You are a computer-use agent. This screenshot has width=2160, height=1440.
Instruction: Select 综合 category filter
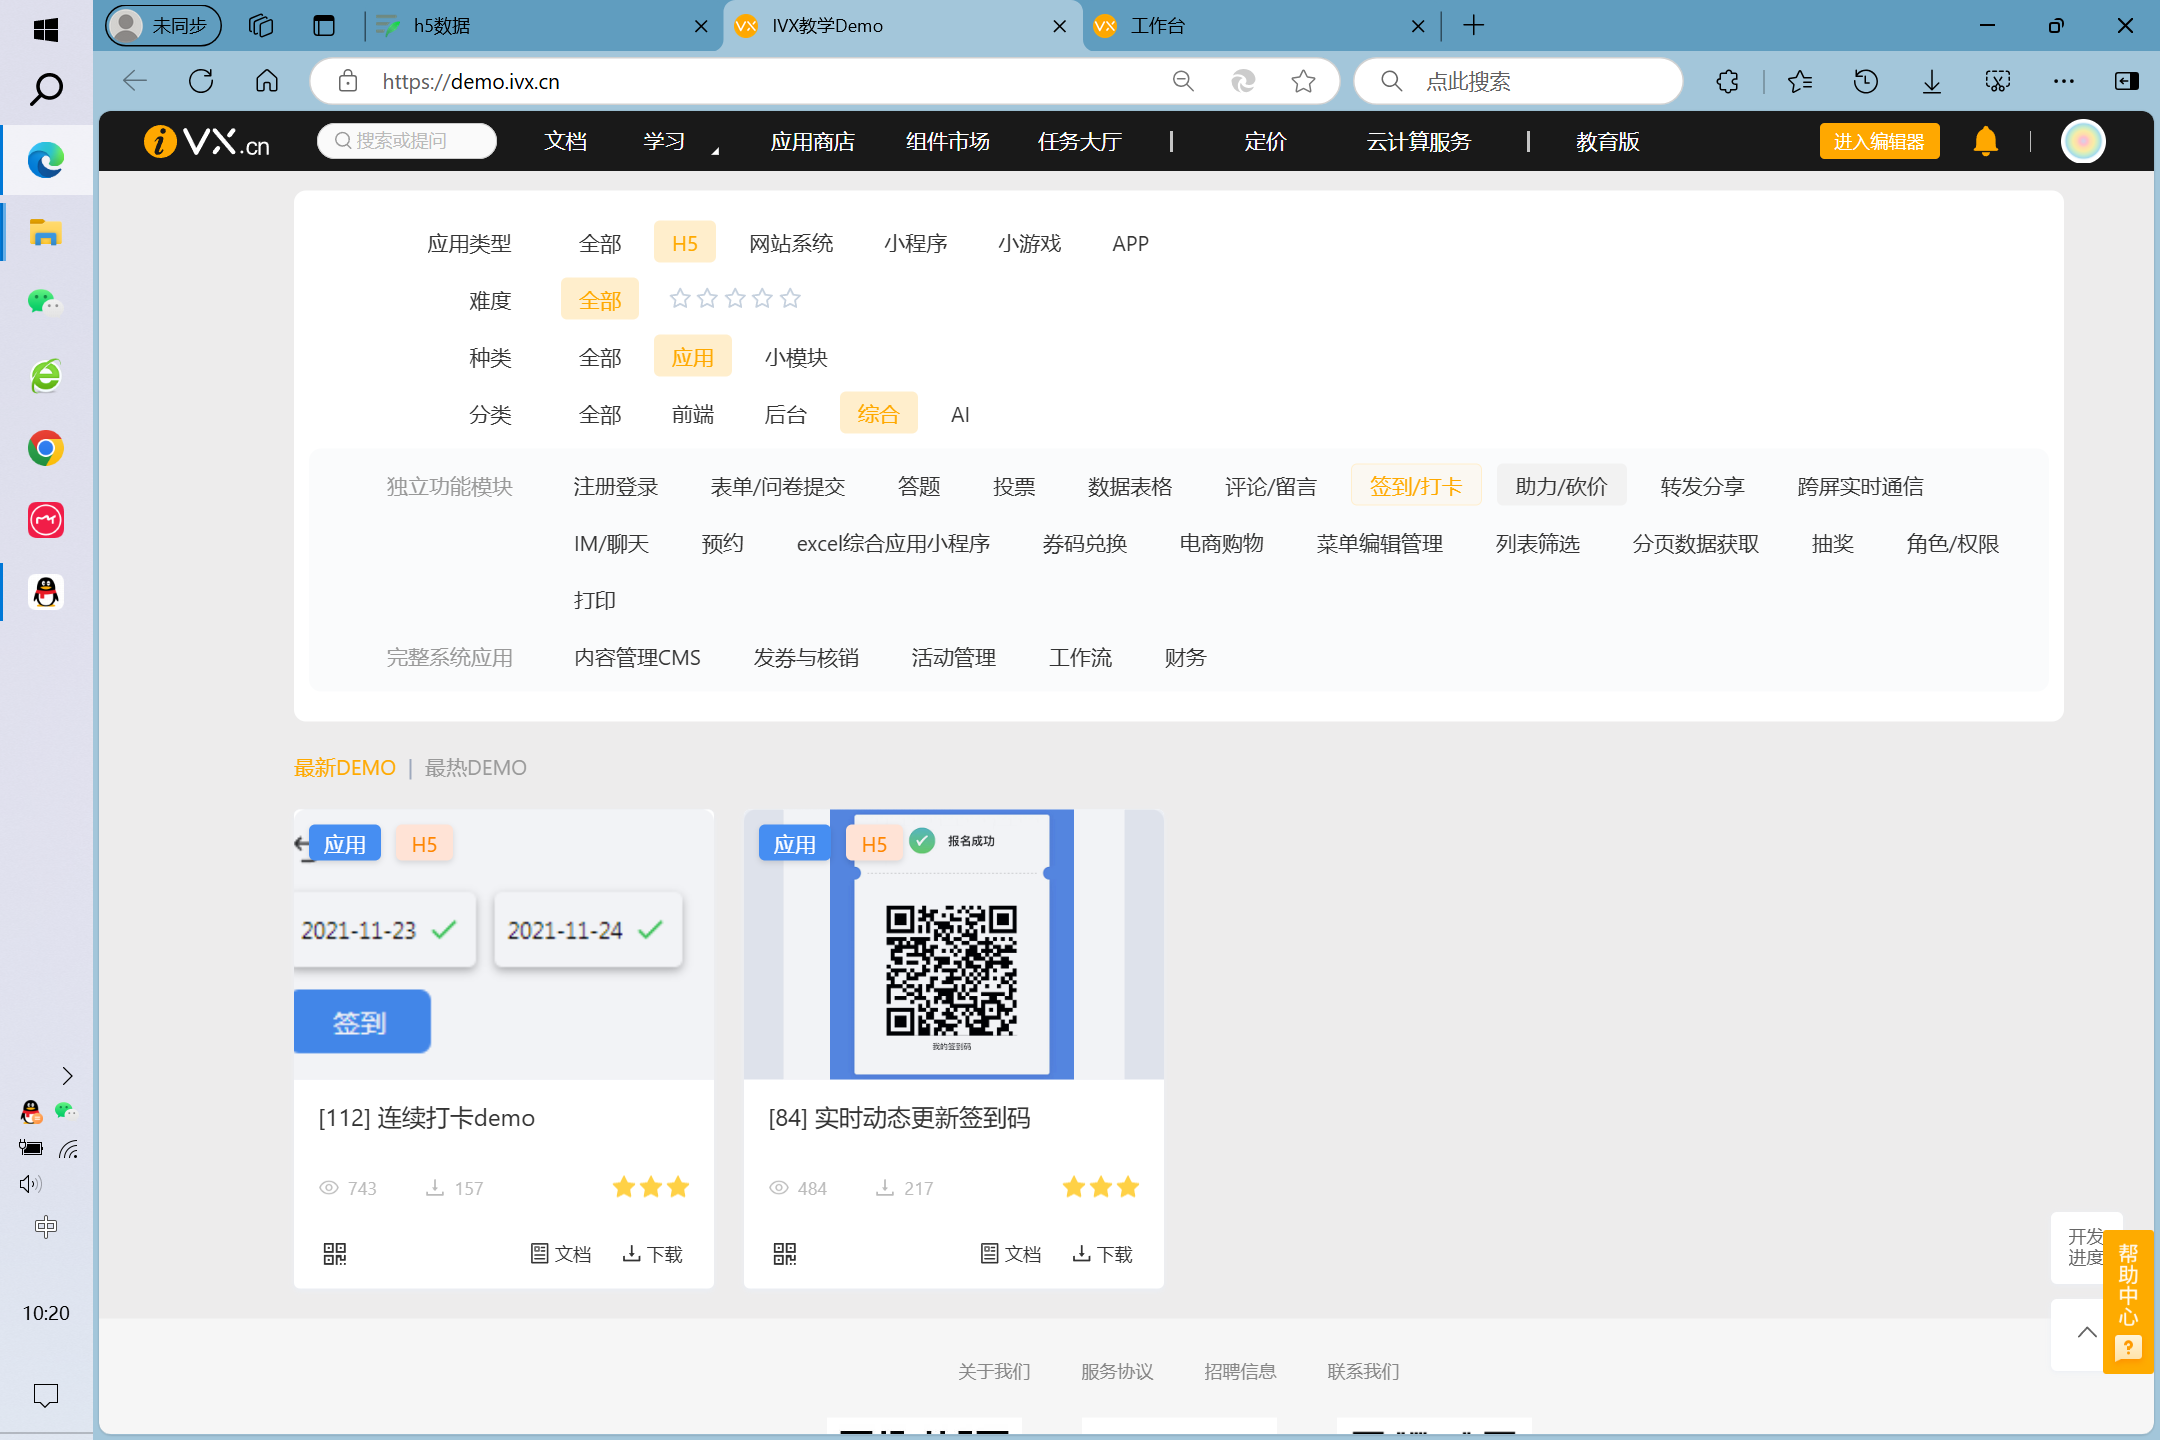click(x=878, y=414)
